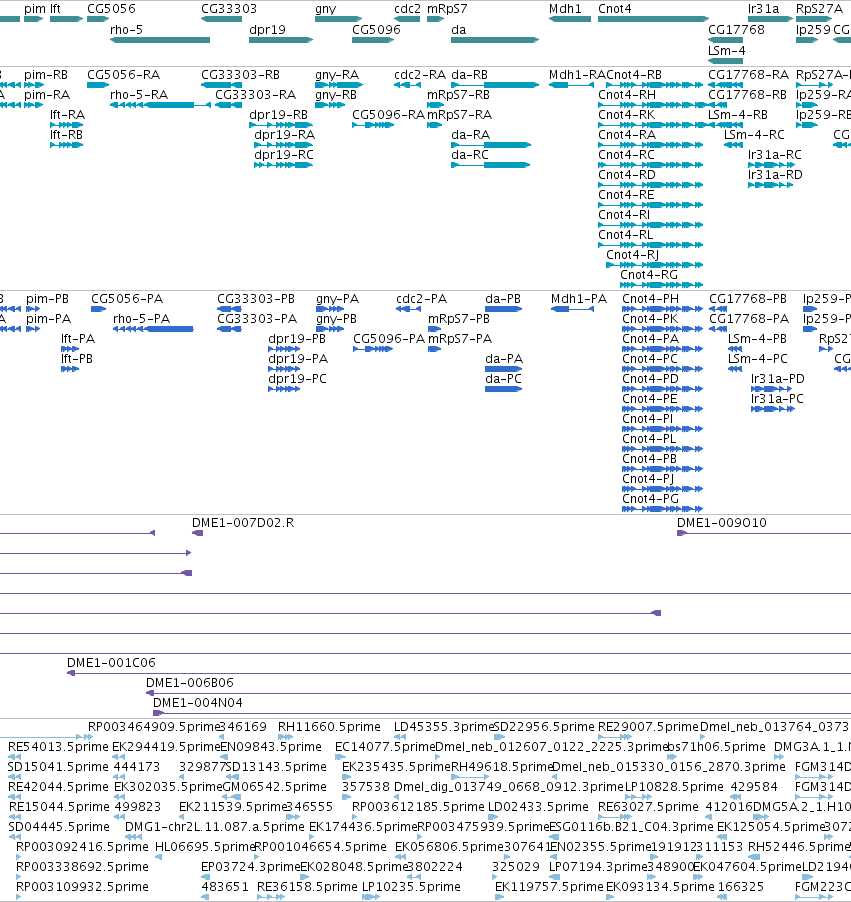
Task: Open the LD02433.5prime EST label
Action: 538,807
